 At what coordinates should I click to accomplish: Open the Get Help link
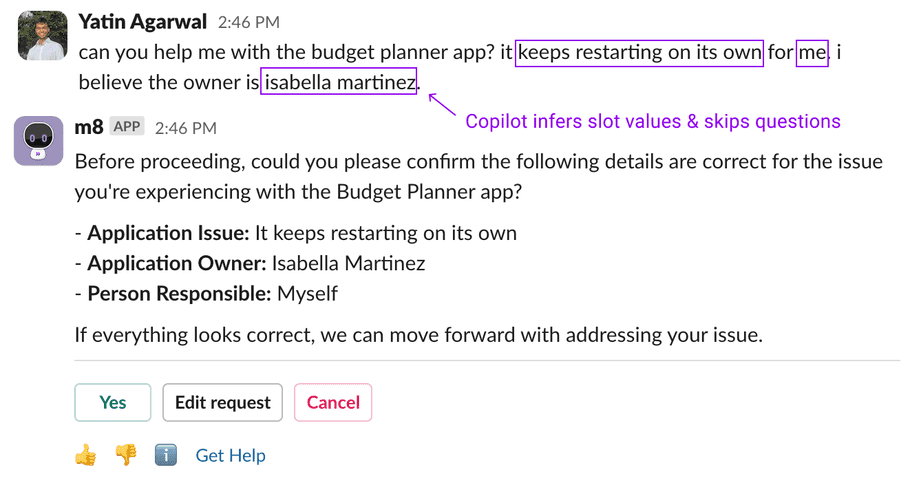pyautogui.click(x=230, y=456)
